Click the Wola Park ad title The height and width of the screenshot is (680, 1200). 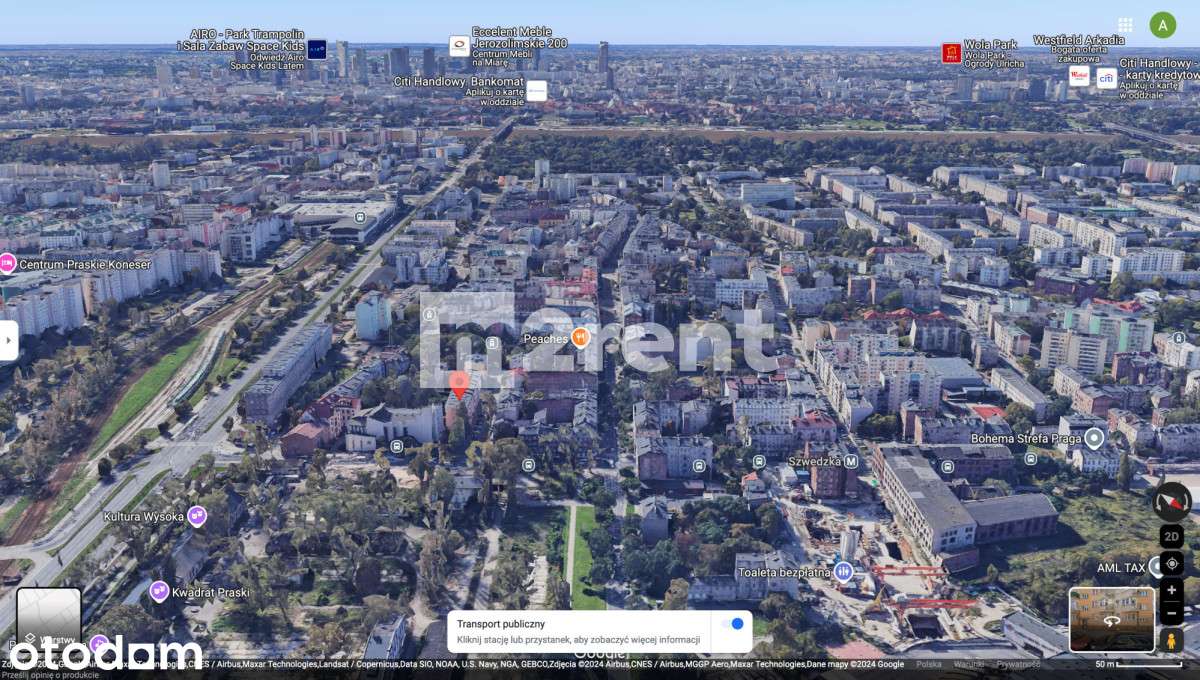pyautogui.click(x=990, y=45)
